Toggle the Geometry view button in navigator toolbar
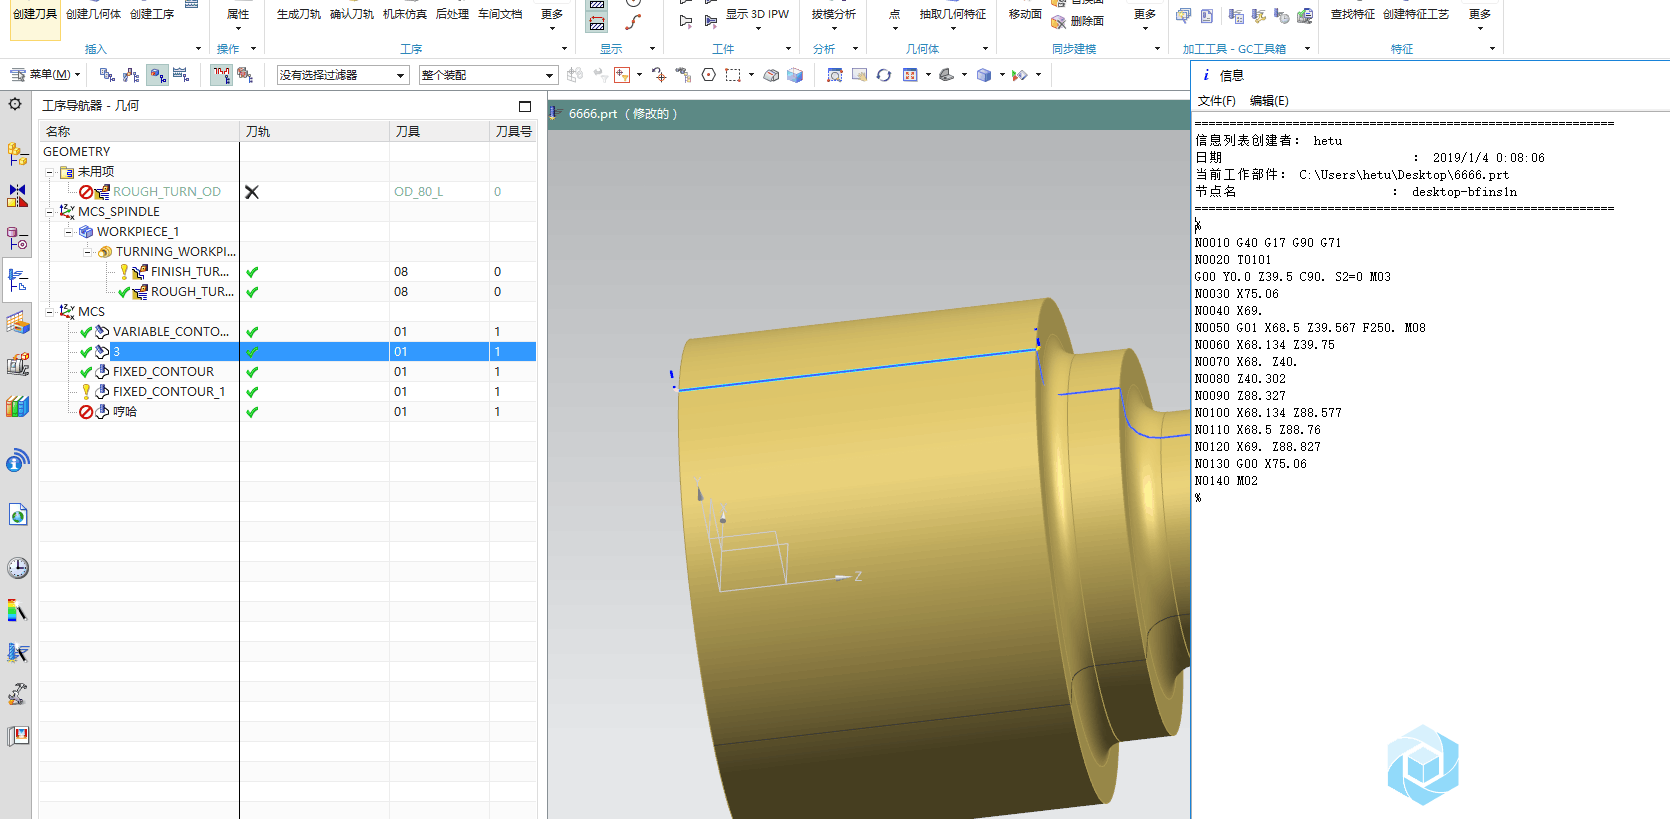 click(x=157, y=75)
